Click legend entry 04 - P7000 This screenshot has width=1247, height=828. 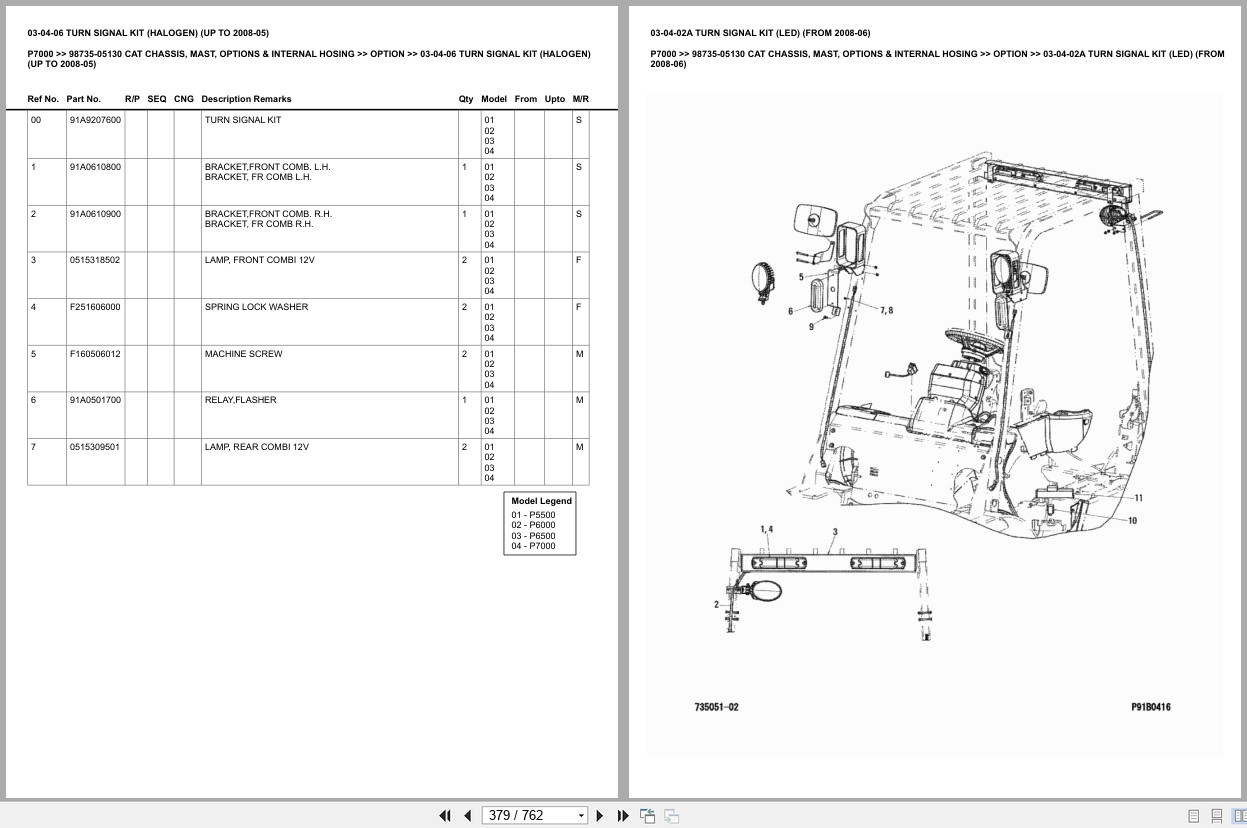click(x=533, y=546)
